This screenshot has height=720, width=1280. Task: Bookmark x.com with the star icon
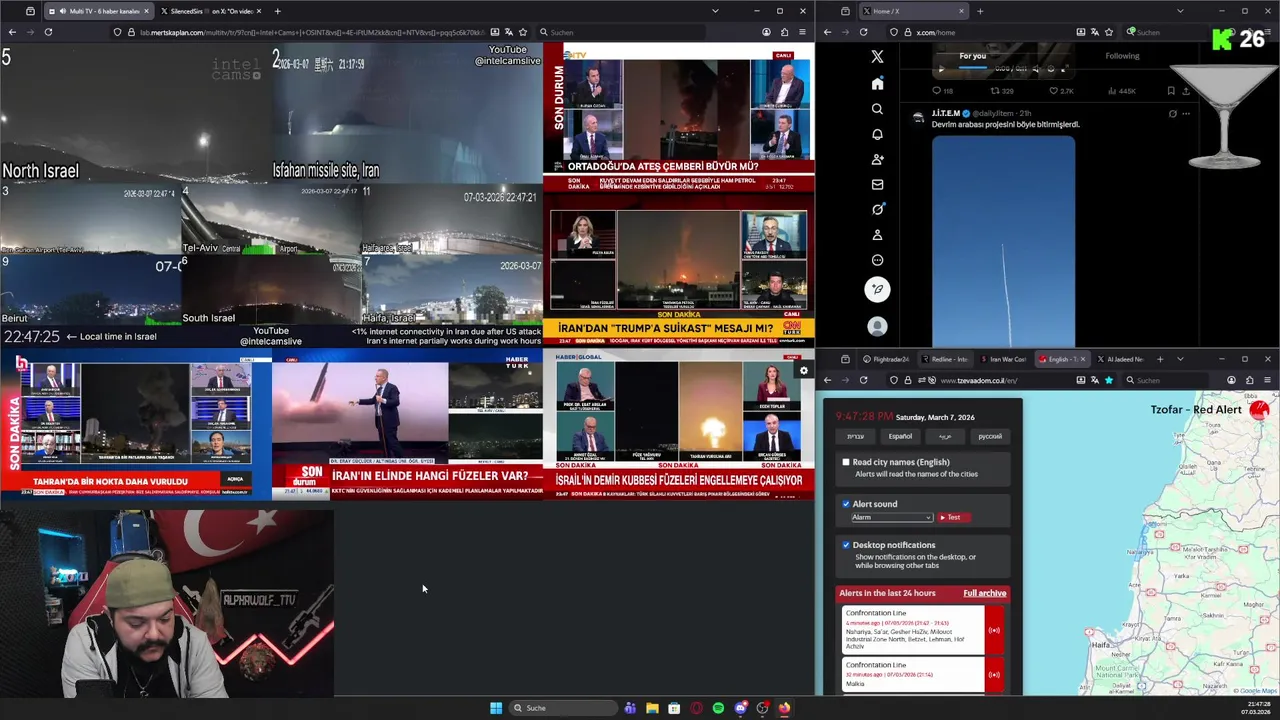pyautogui.click(x=1108, y=32)
